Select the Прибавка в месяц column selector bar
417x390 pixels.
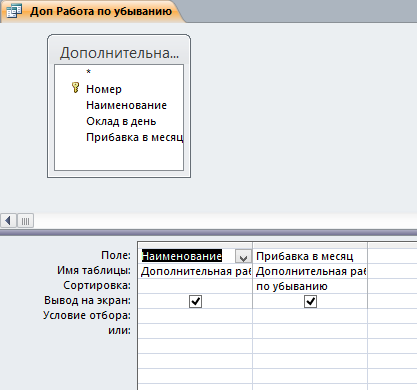310,245
